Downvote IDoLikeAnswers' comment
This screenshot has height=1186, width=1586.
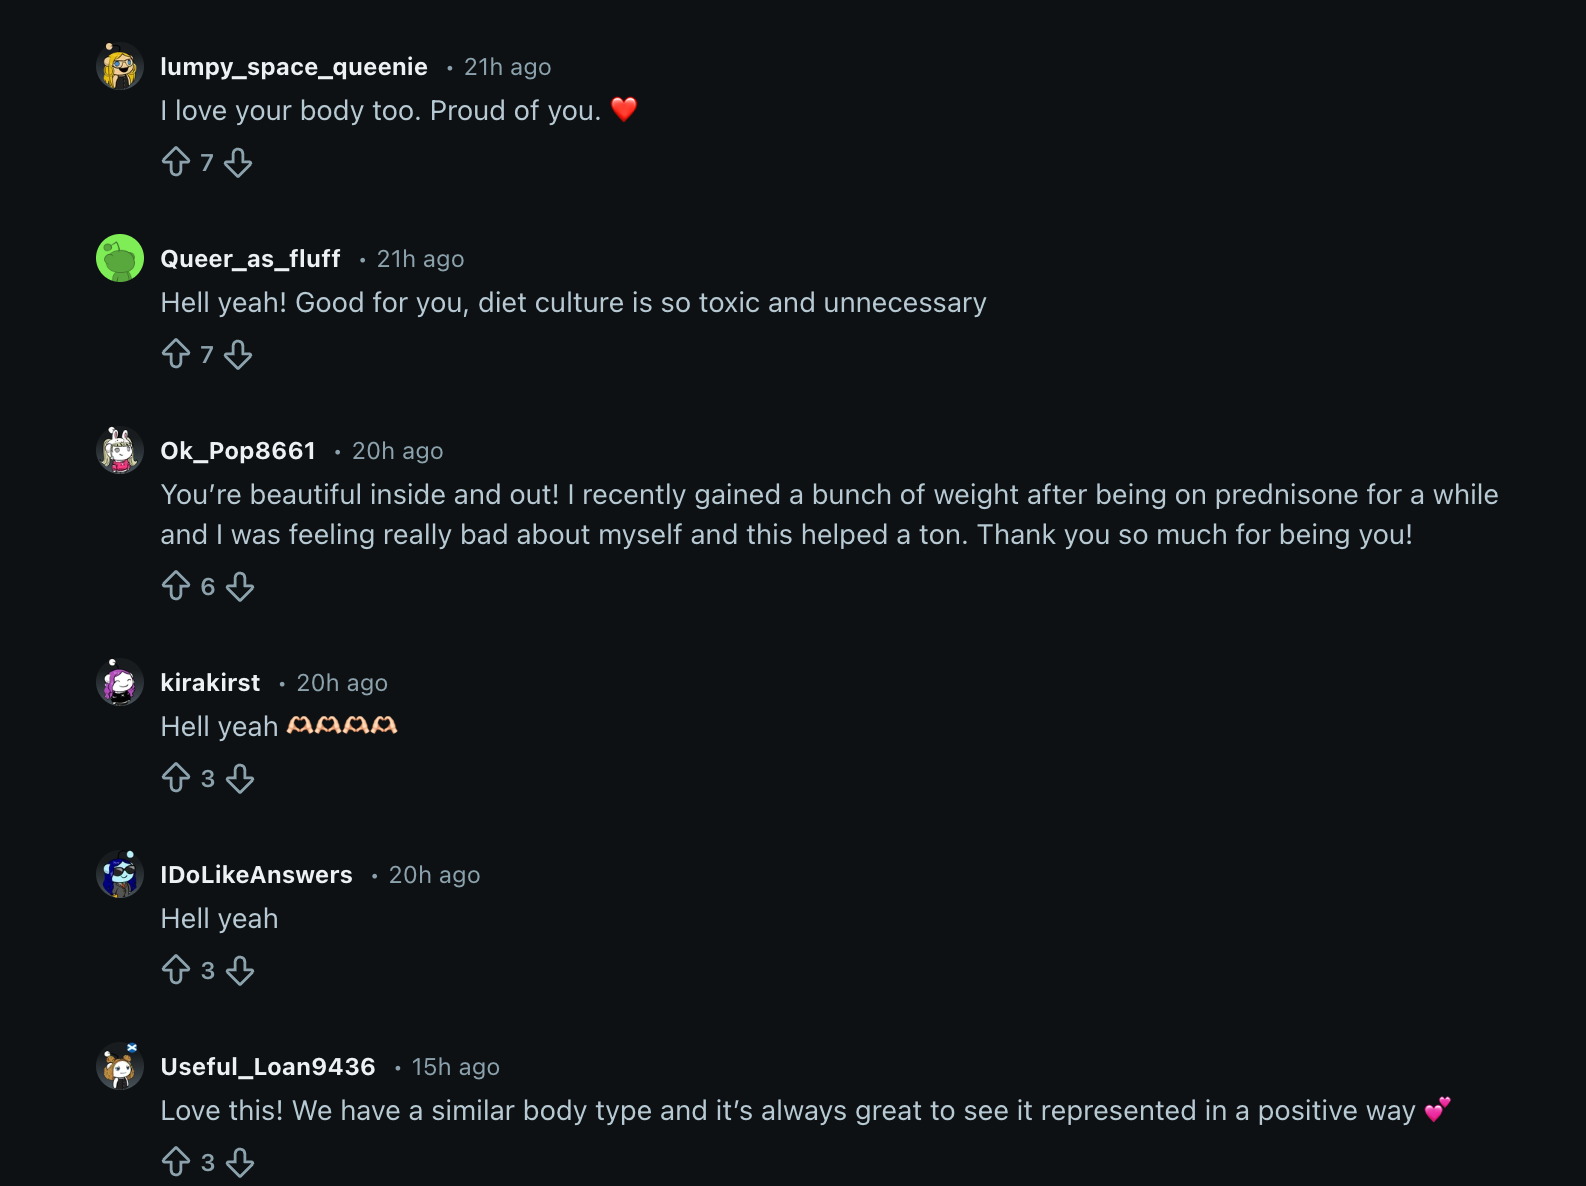240,970
